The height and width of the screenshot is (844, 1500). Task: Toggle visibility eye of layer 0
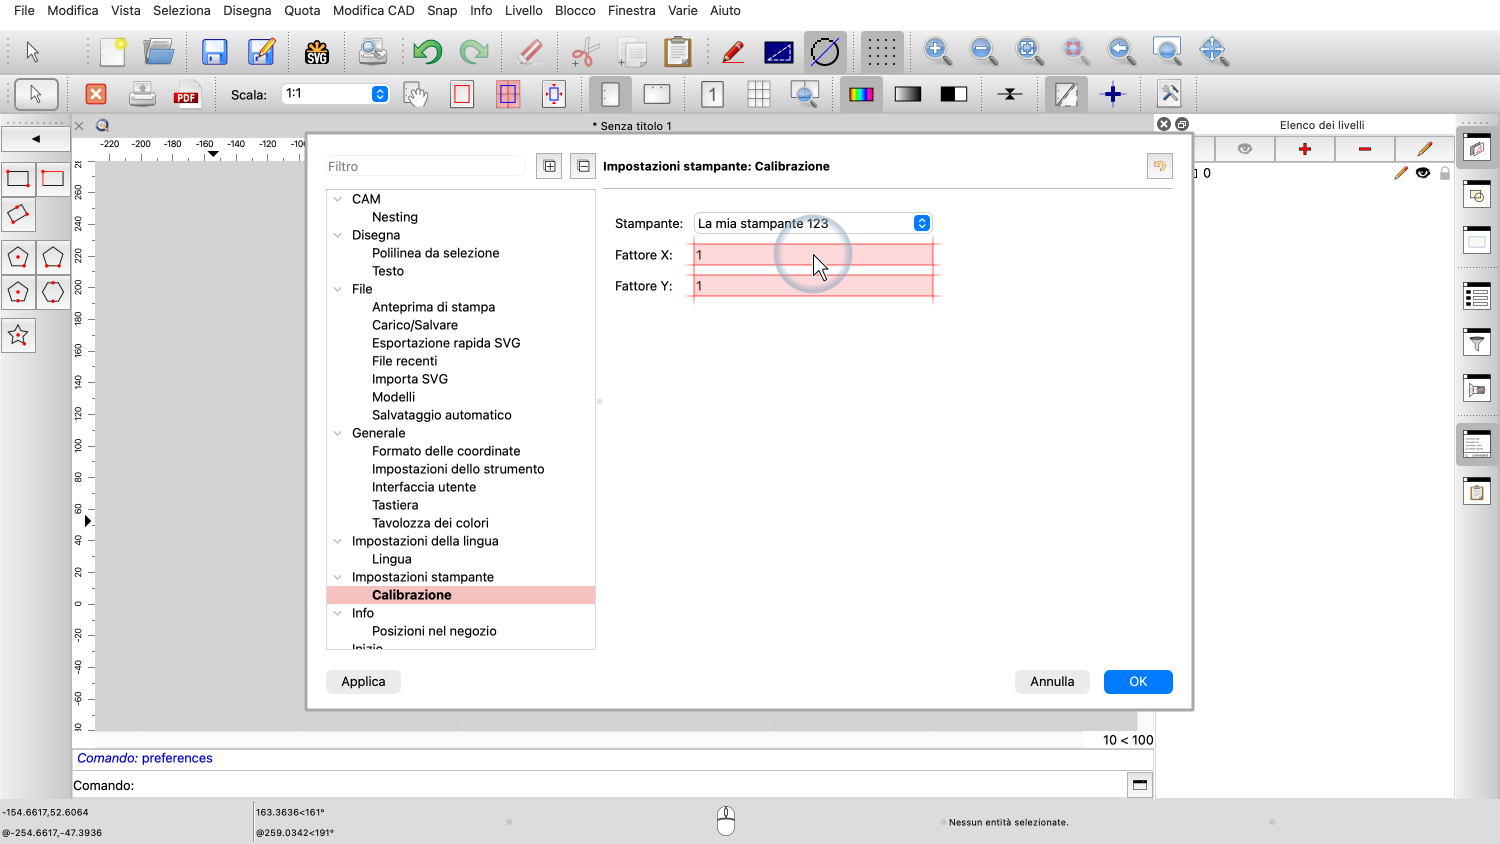(x=1423, y=173)
